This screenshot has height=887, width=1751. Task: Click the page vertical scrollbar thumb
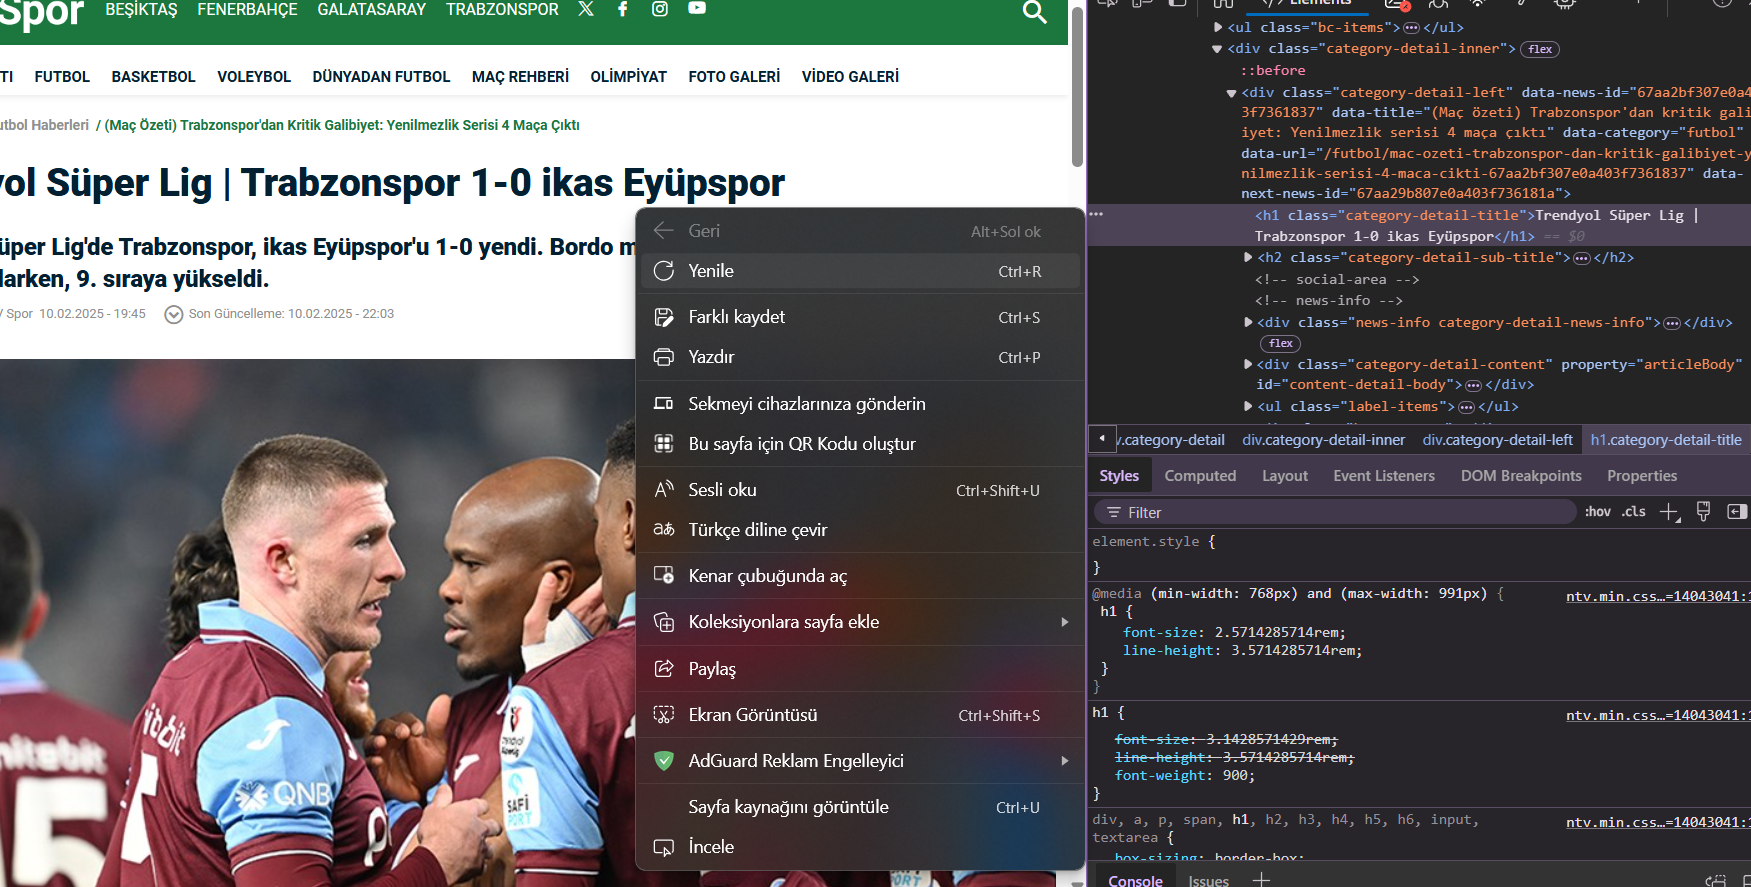1077,88
